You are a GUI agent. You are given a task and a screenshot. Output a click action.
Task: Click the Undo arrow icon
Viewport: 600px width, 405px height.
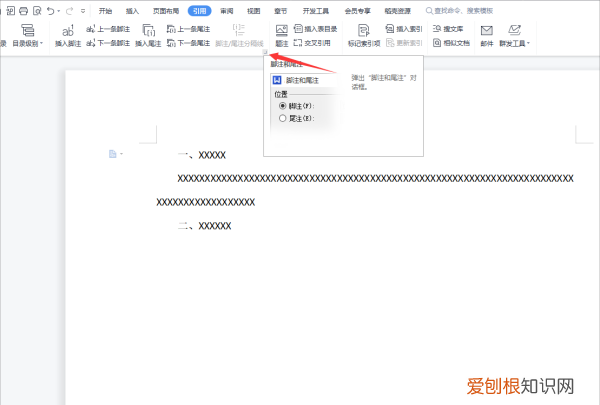pos(51,11)
